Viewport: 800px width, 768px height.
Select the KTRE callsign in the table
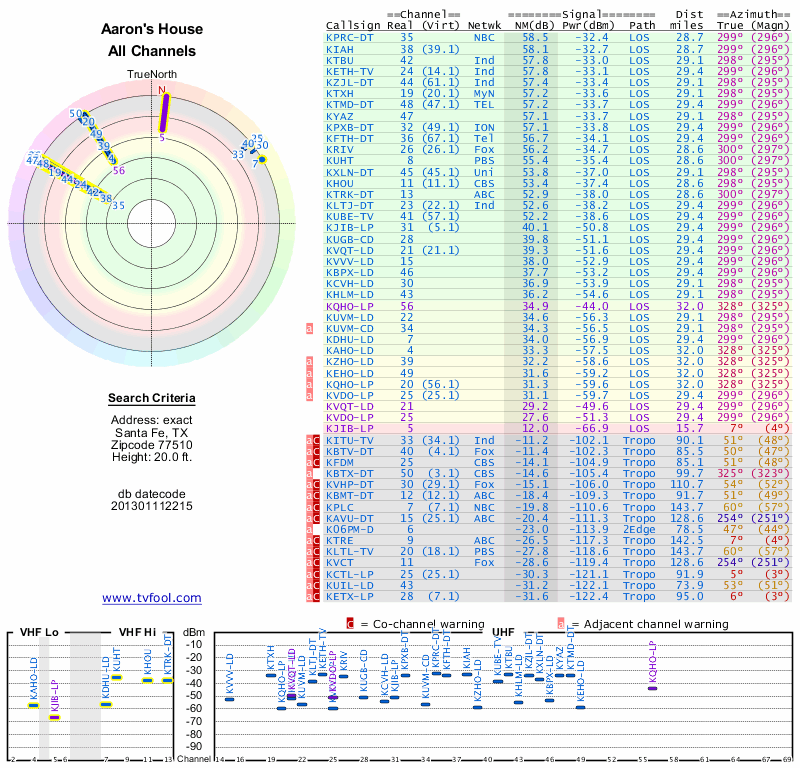click(x=340, y=541)
